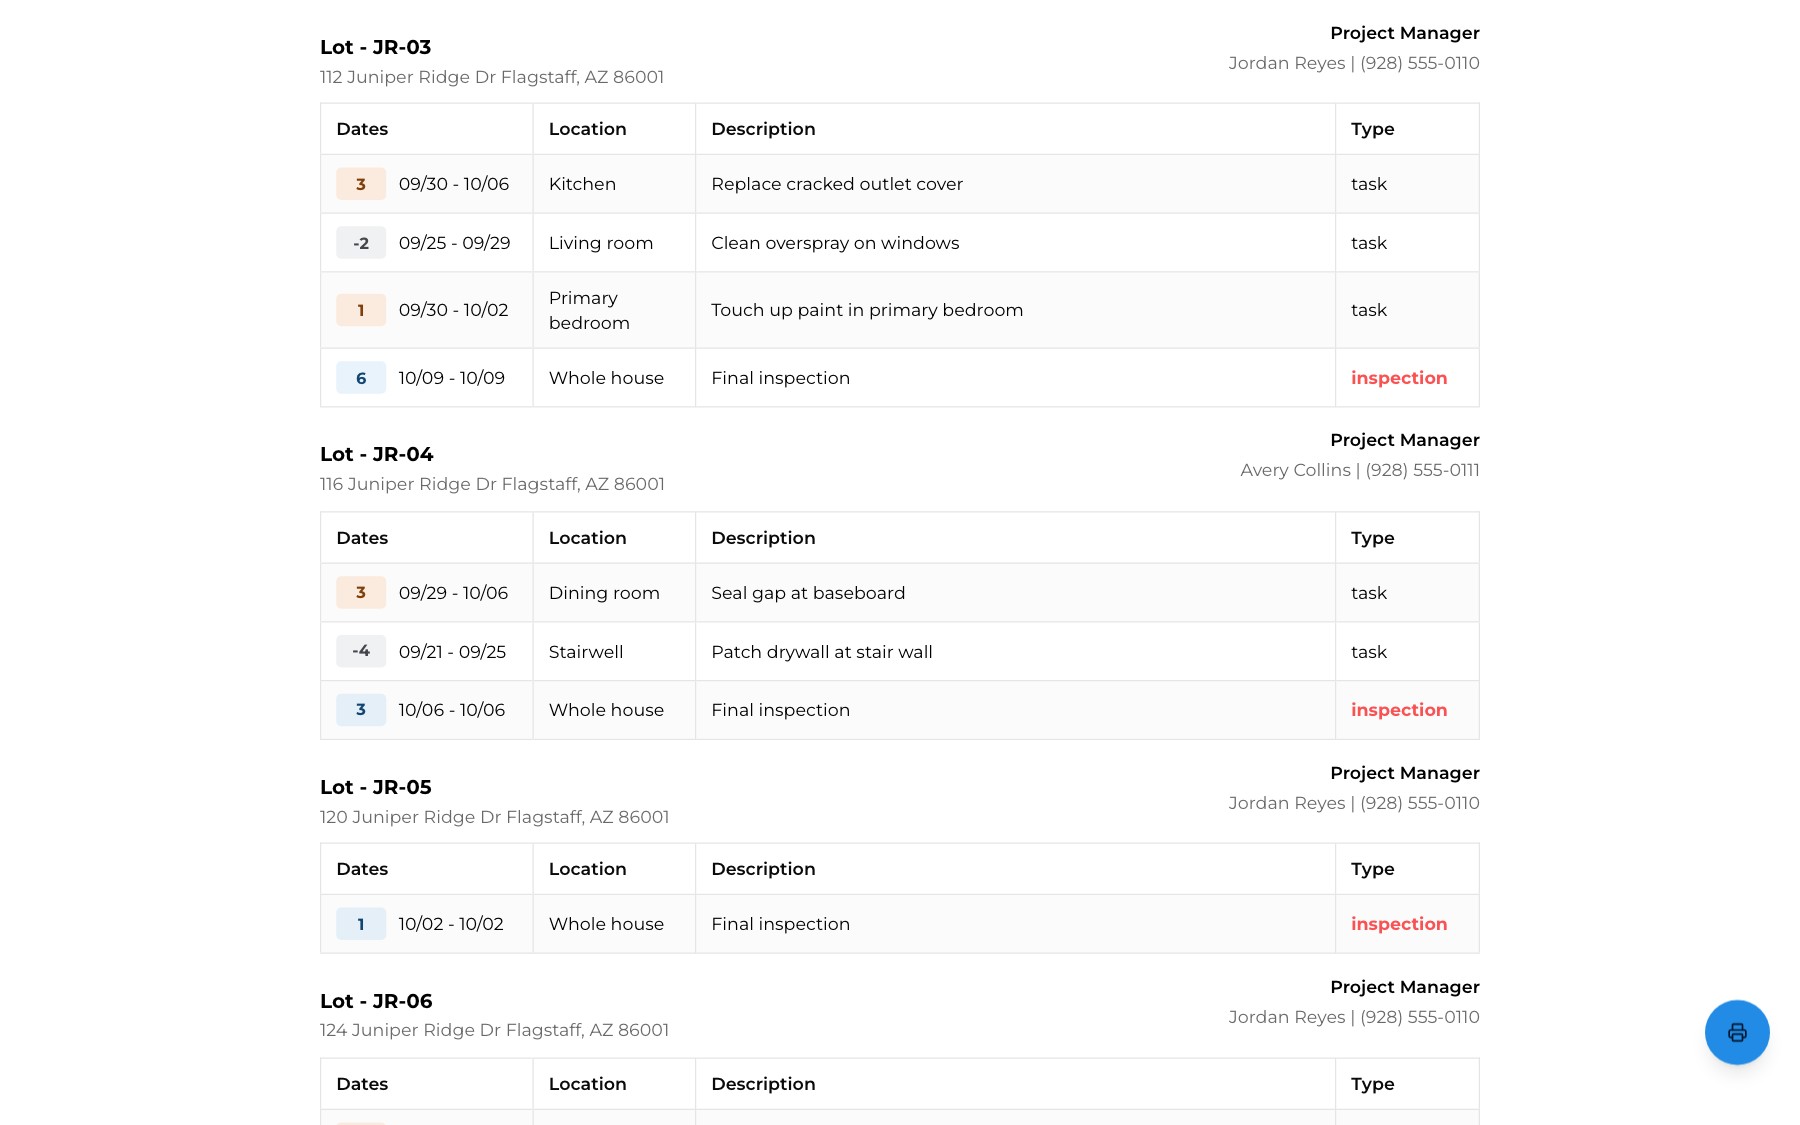
Task: Select the 09/29 - 10/06 date range
Action: pyautogui.click(x=453, y=593)
